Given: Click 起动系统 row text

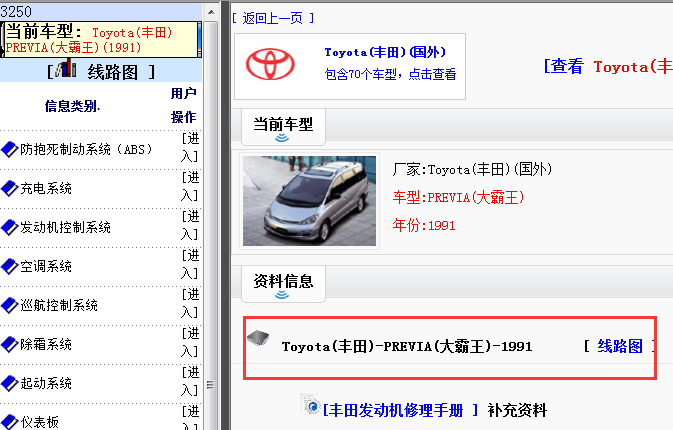Looking at the screenshot, I should point(46,383).
